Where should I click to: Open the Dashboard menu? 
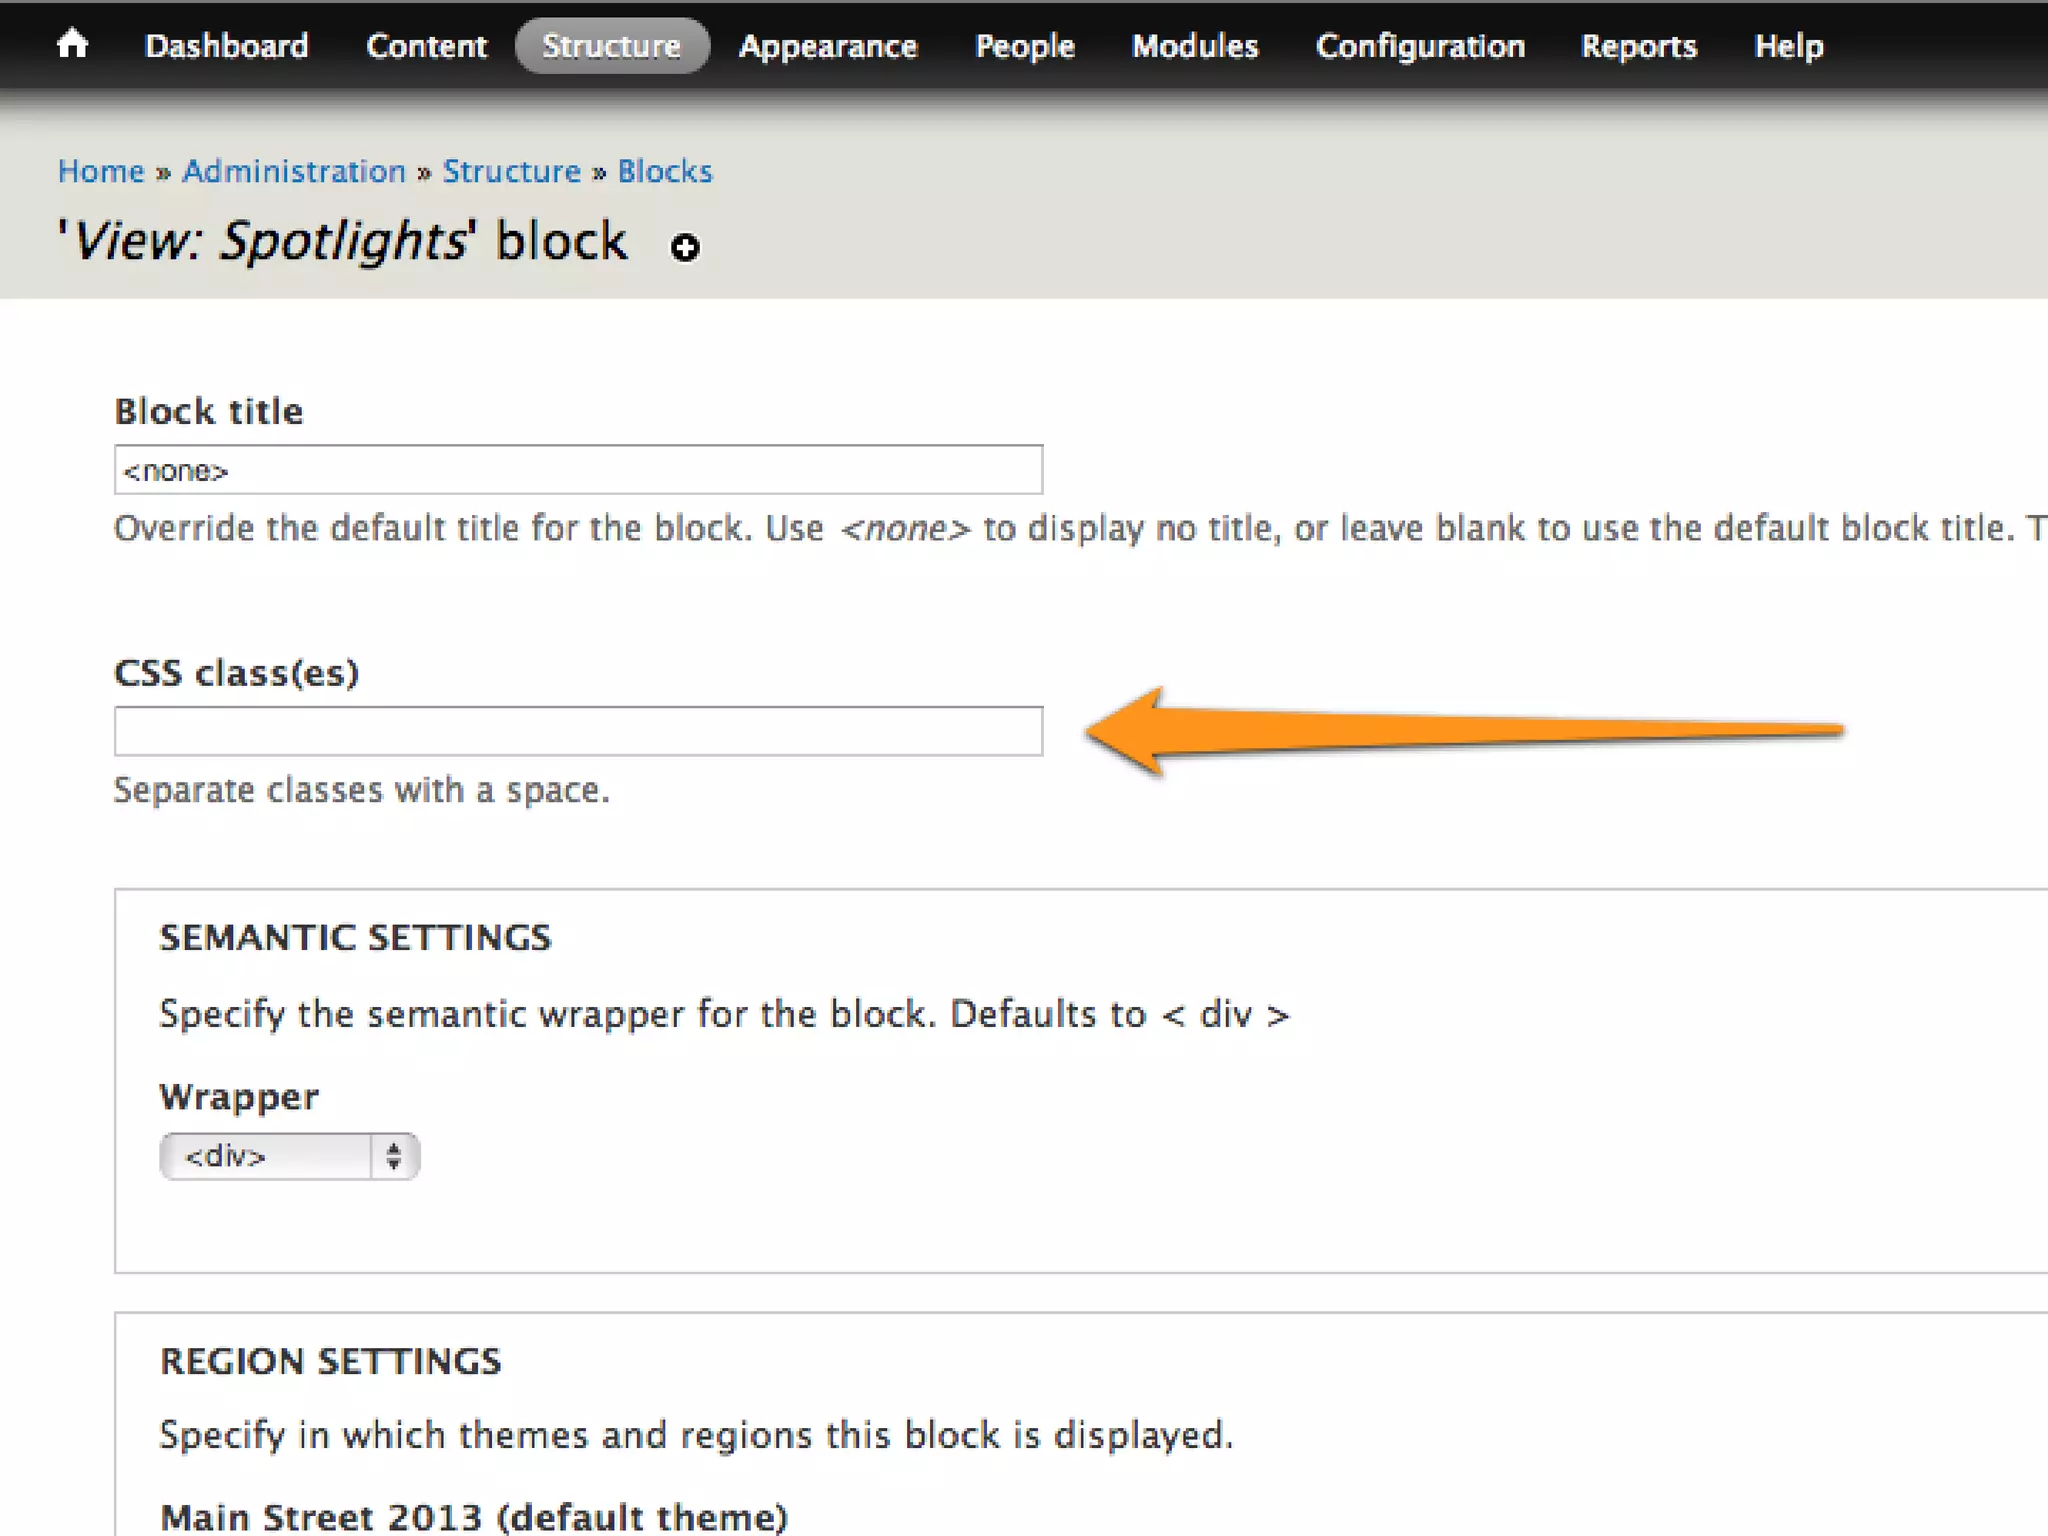point(226,46)
